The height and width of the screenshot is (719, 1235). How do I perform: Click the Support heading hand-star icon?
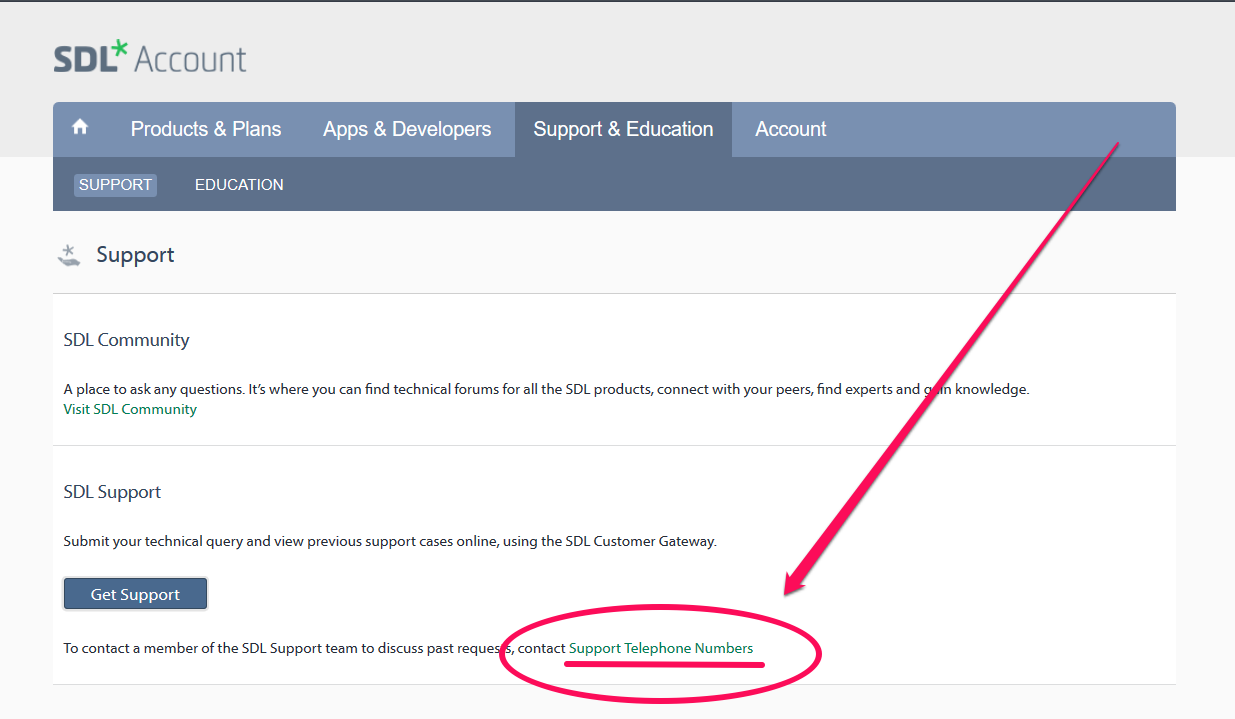click(x=69, y=255)
